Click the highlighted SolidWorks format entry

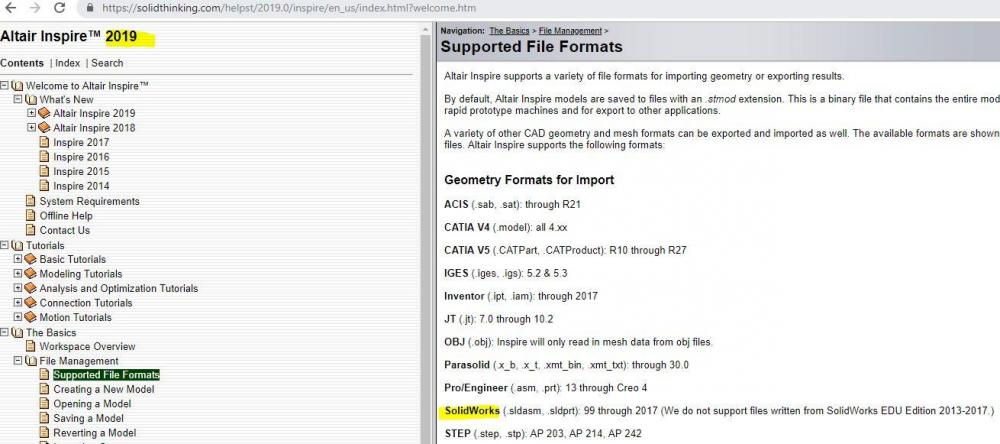472,410
